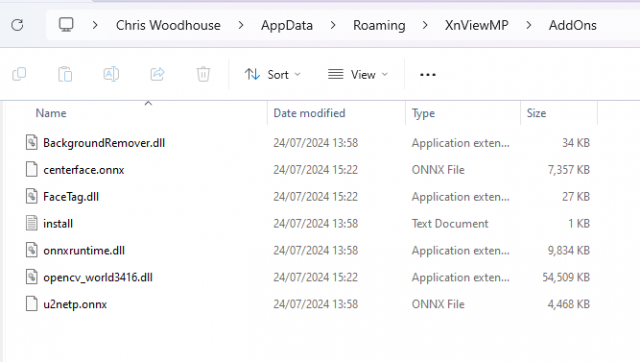Click the date modified of FaceTag.dll
This screenshot has height=362, width=640.
click(316, 197)
